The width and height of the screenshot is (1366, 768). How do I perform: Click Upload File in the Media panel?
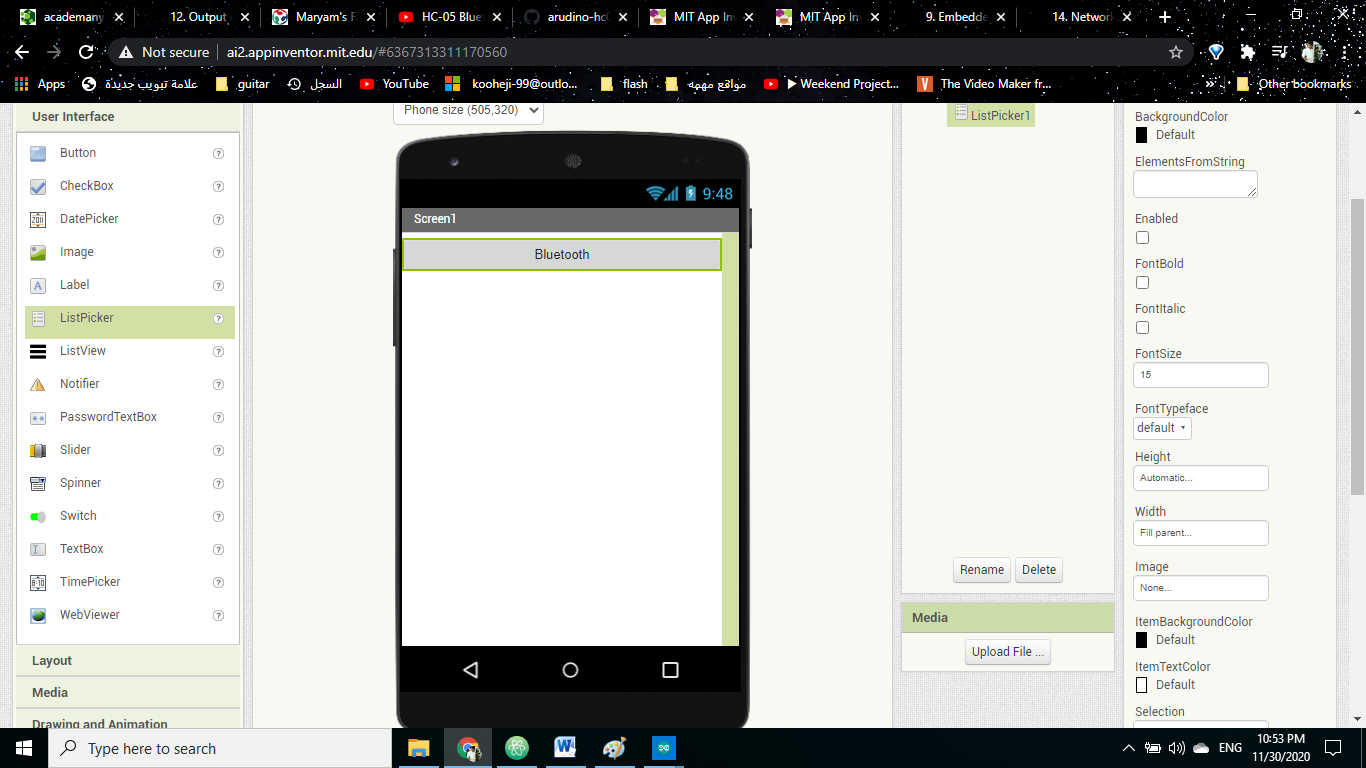tap(1007, 651)
